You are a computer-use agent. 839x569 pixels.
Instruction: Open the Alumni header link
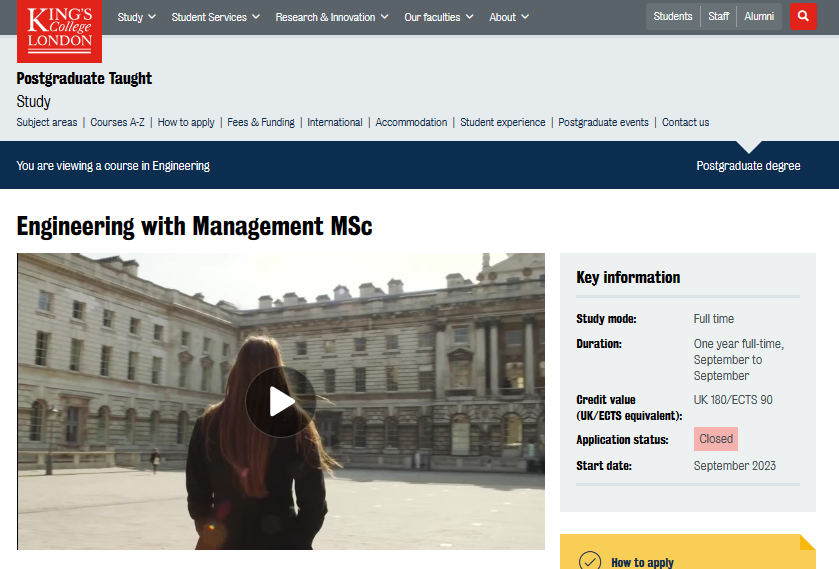(x=759, y=17)
